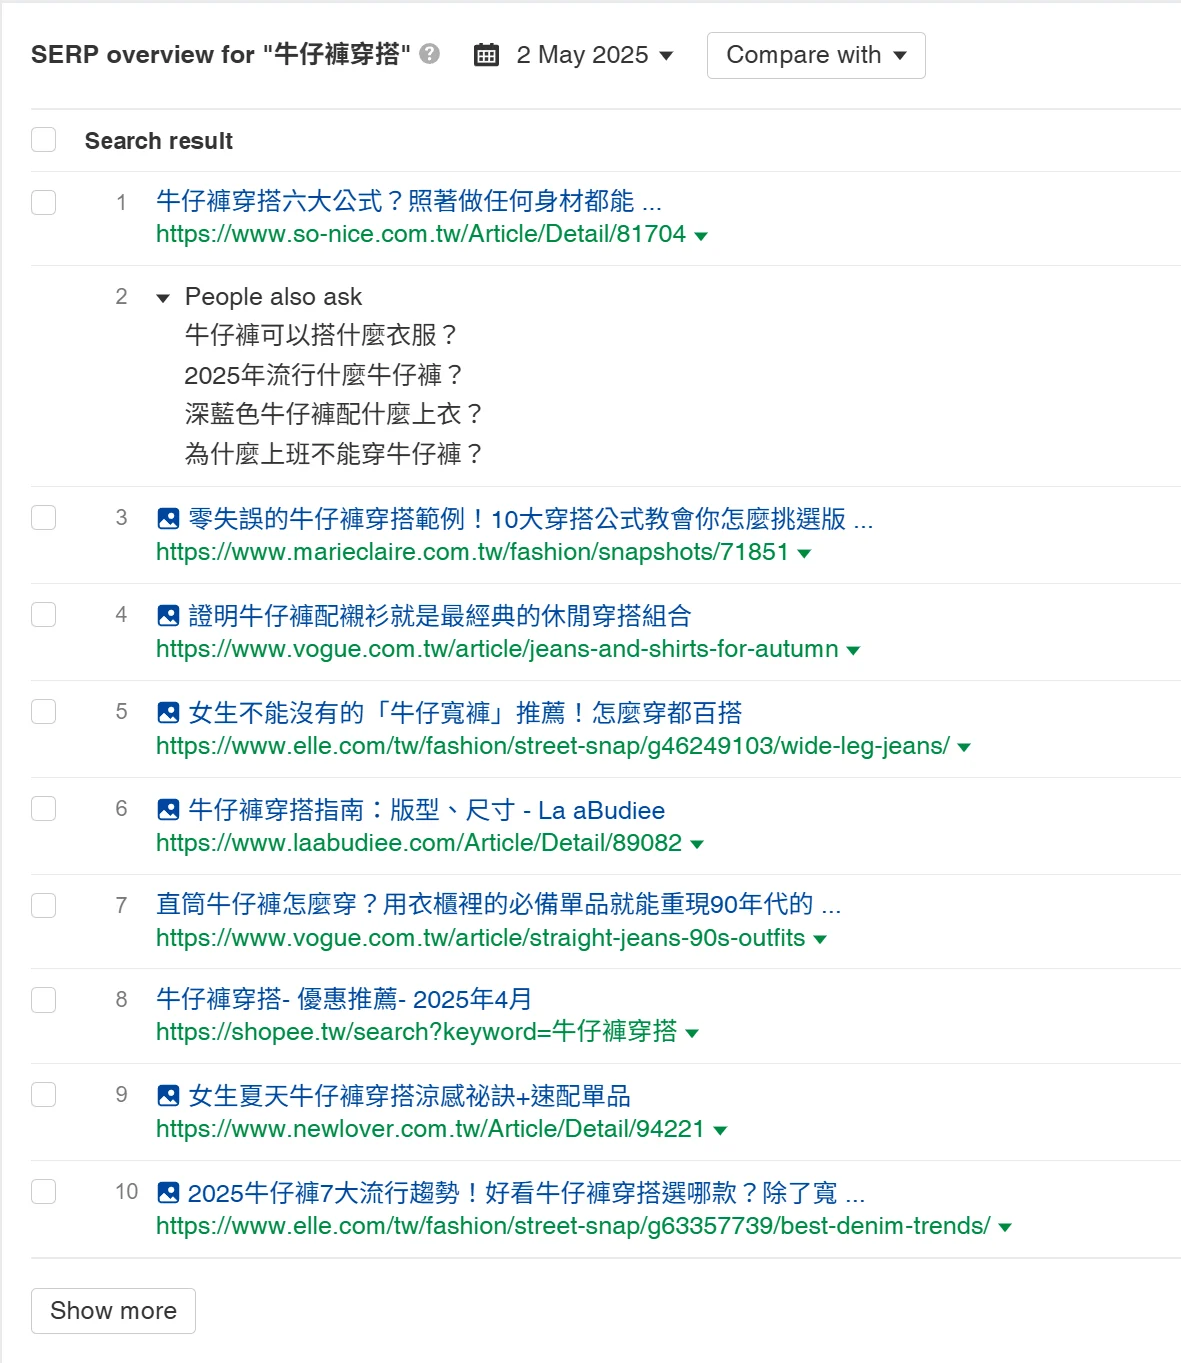Click the image icon on result number 10
1181x1363 pixels.
click(x=168, y=1193)
